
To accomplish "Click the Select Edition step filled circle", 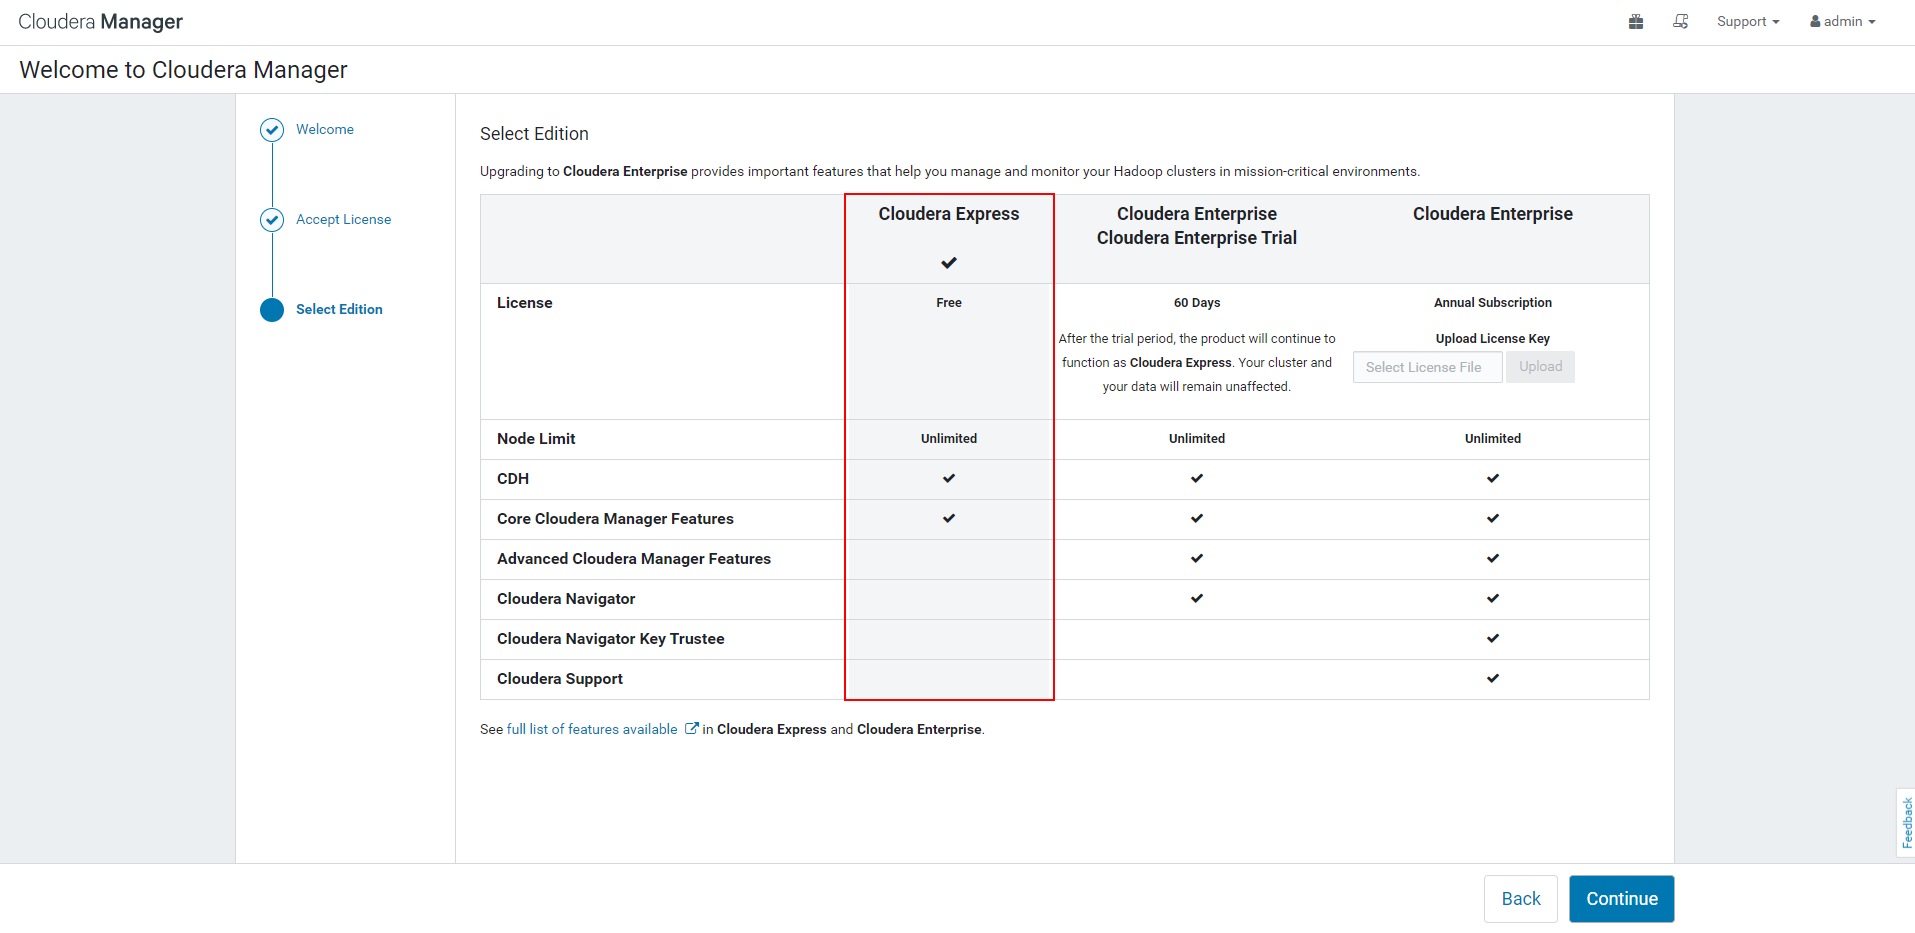I will pos(272,310).
